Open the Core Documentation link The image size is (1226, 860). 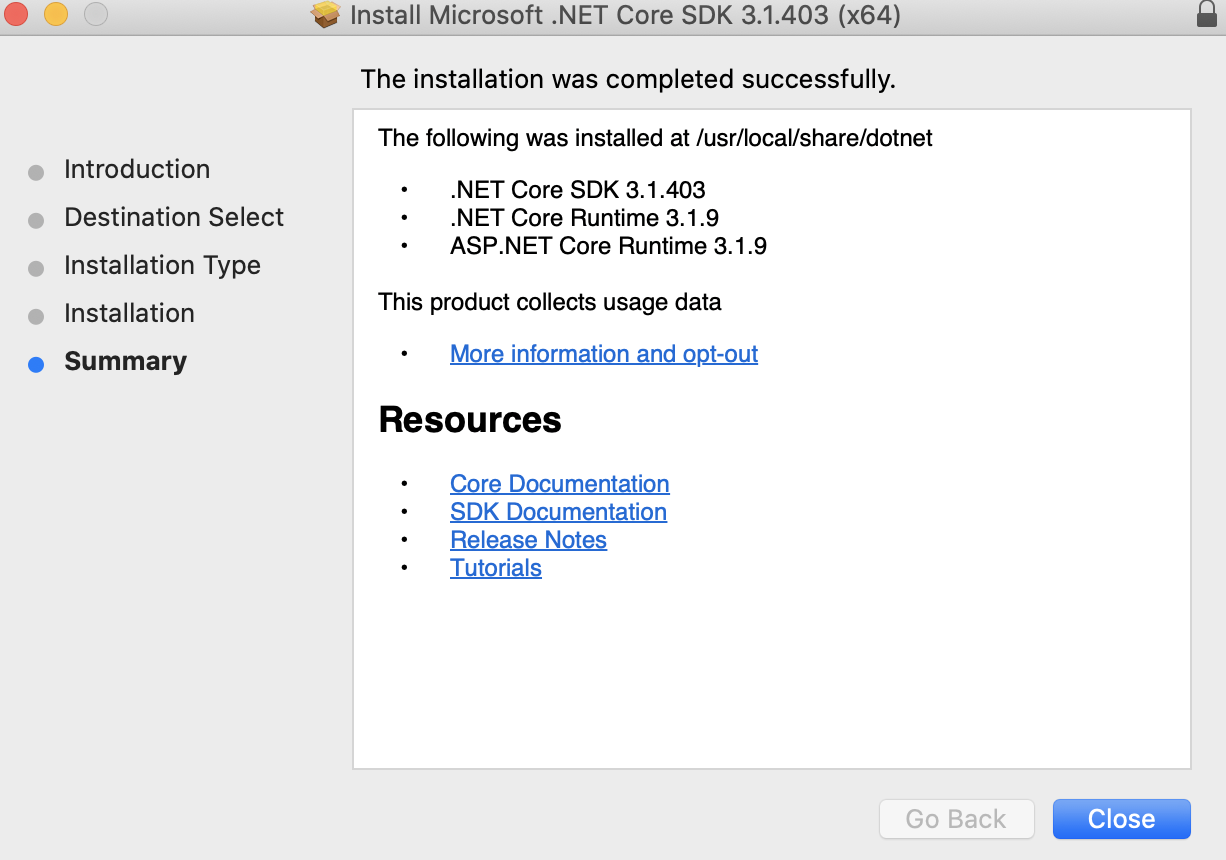(x=560, y=484)
